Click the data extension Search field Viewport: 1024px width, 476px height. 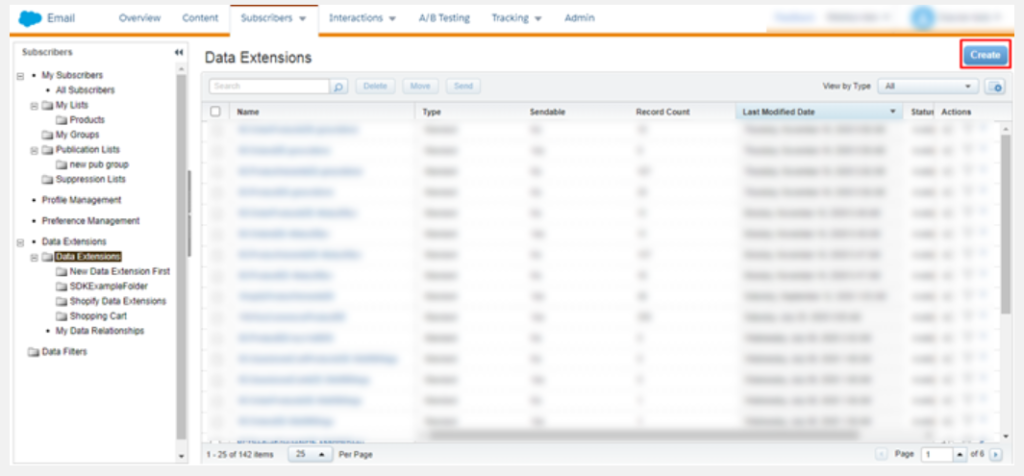[268, 87]
